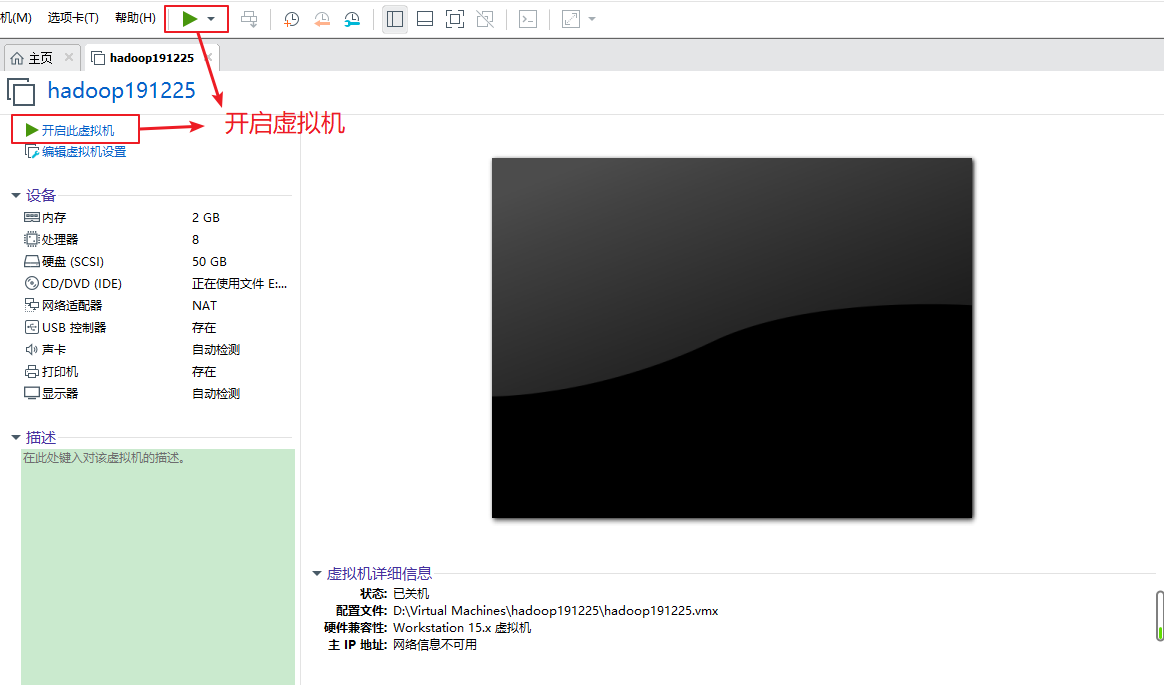
Task: Click the 正在使用文件 E:... CD/DVD value
Action: [239, 283]
